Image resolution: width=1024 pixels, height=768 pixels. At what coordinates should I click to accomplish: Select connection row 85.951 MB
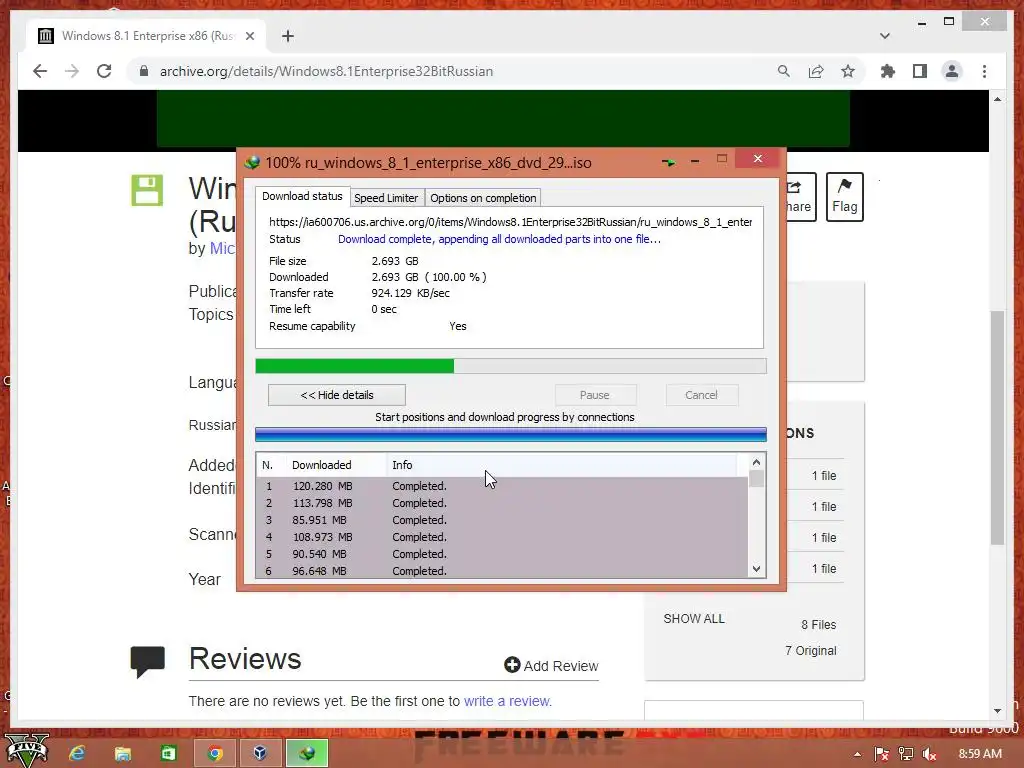(x=502, y=520)
